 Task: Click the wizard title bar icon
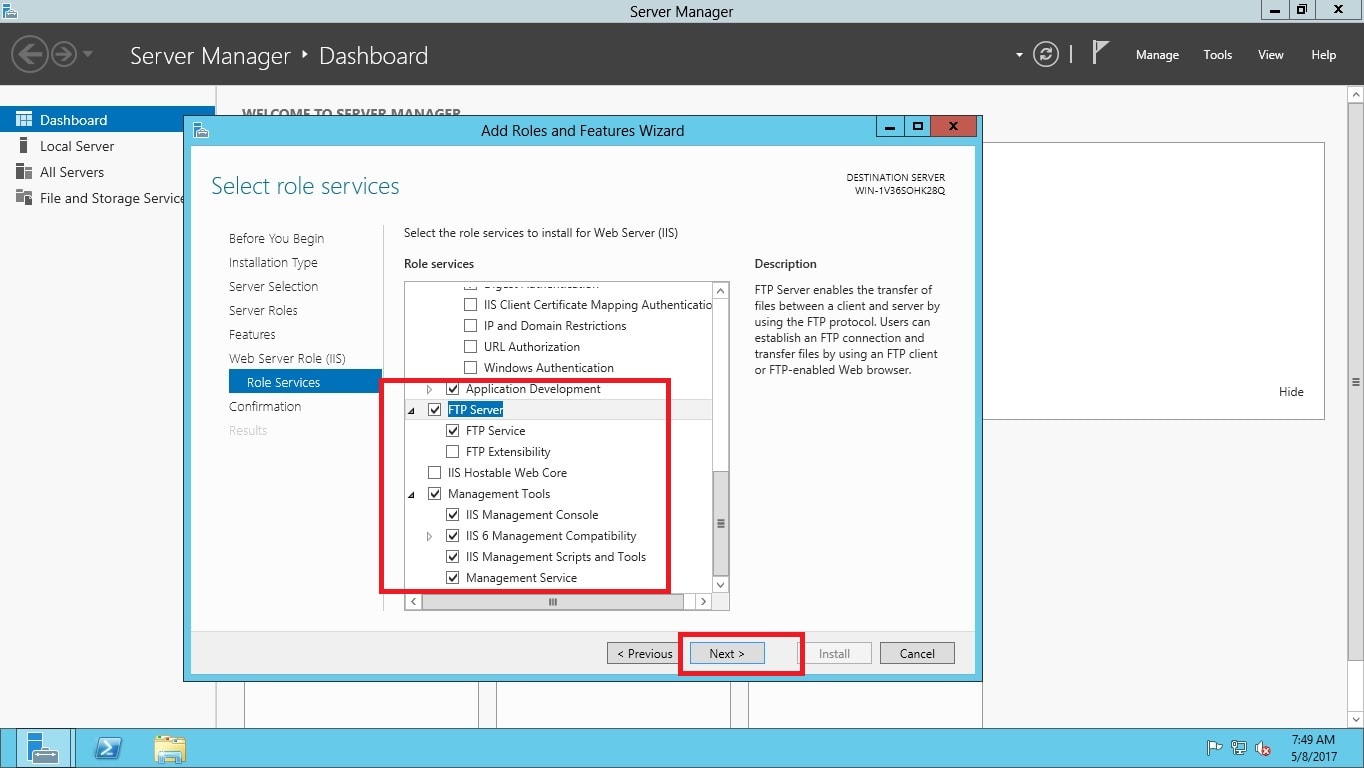pos(200,129)
